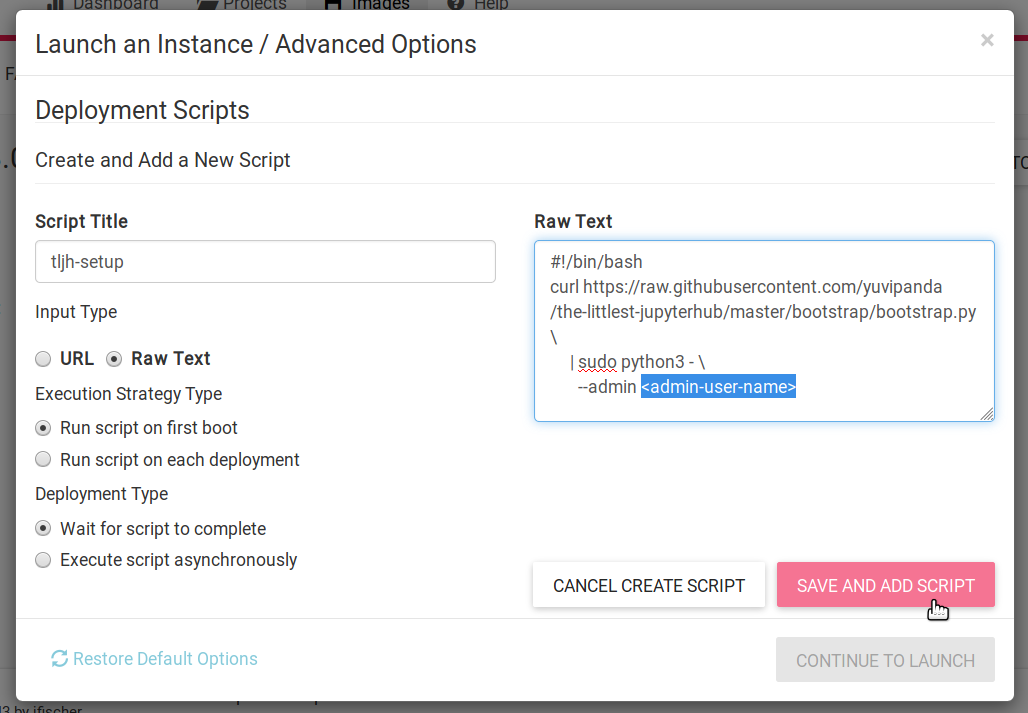Enable Execute script asynchronously option

click(43, 560)
